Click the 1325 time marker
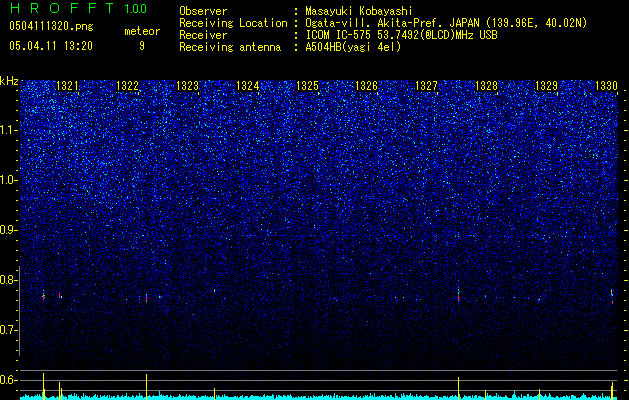Image resolution: width=629 pixels, height=400 pixels. [x=307, y=86]
